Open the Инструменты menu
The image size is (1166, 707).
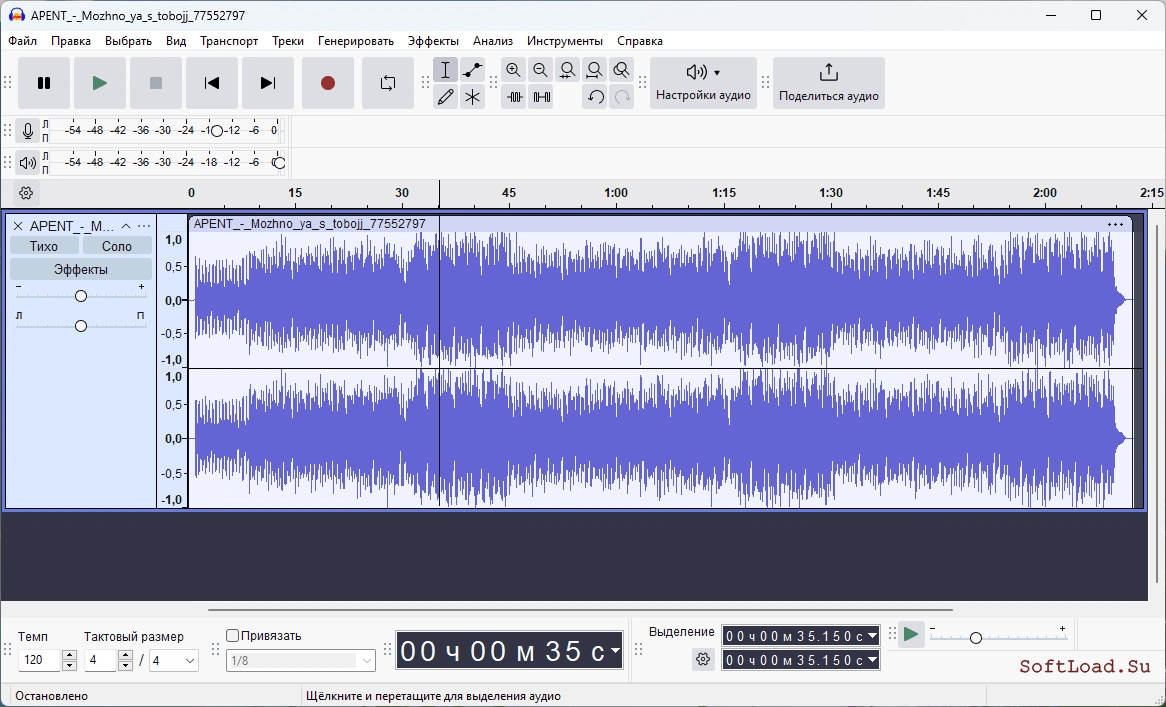565,41
